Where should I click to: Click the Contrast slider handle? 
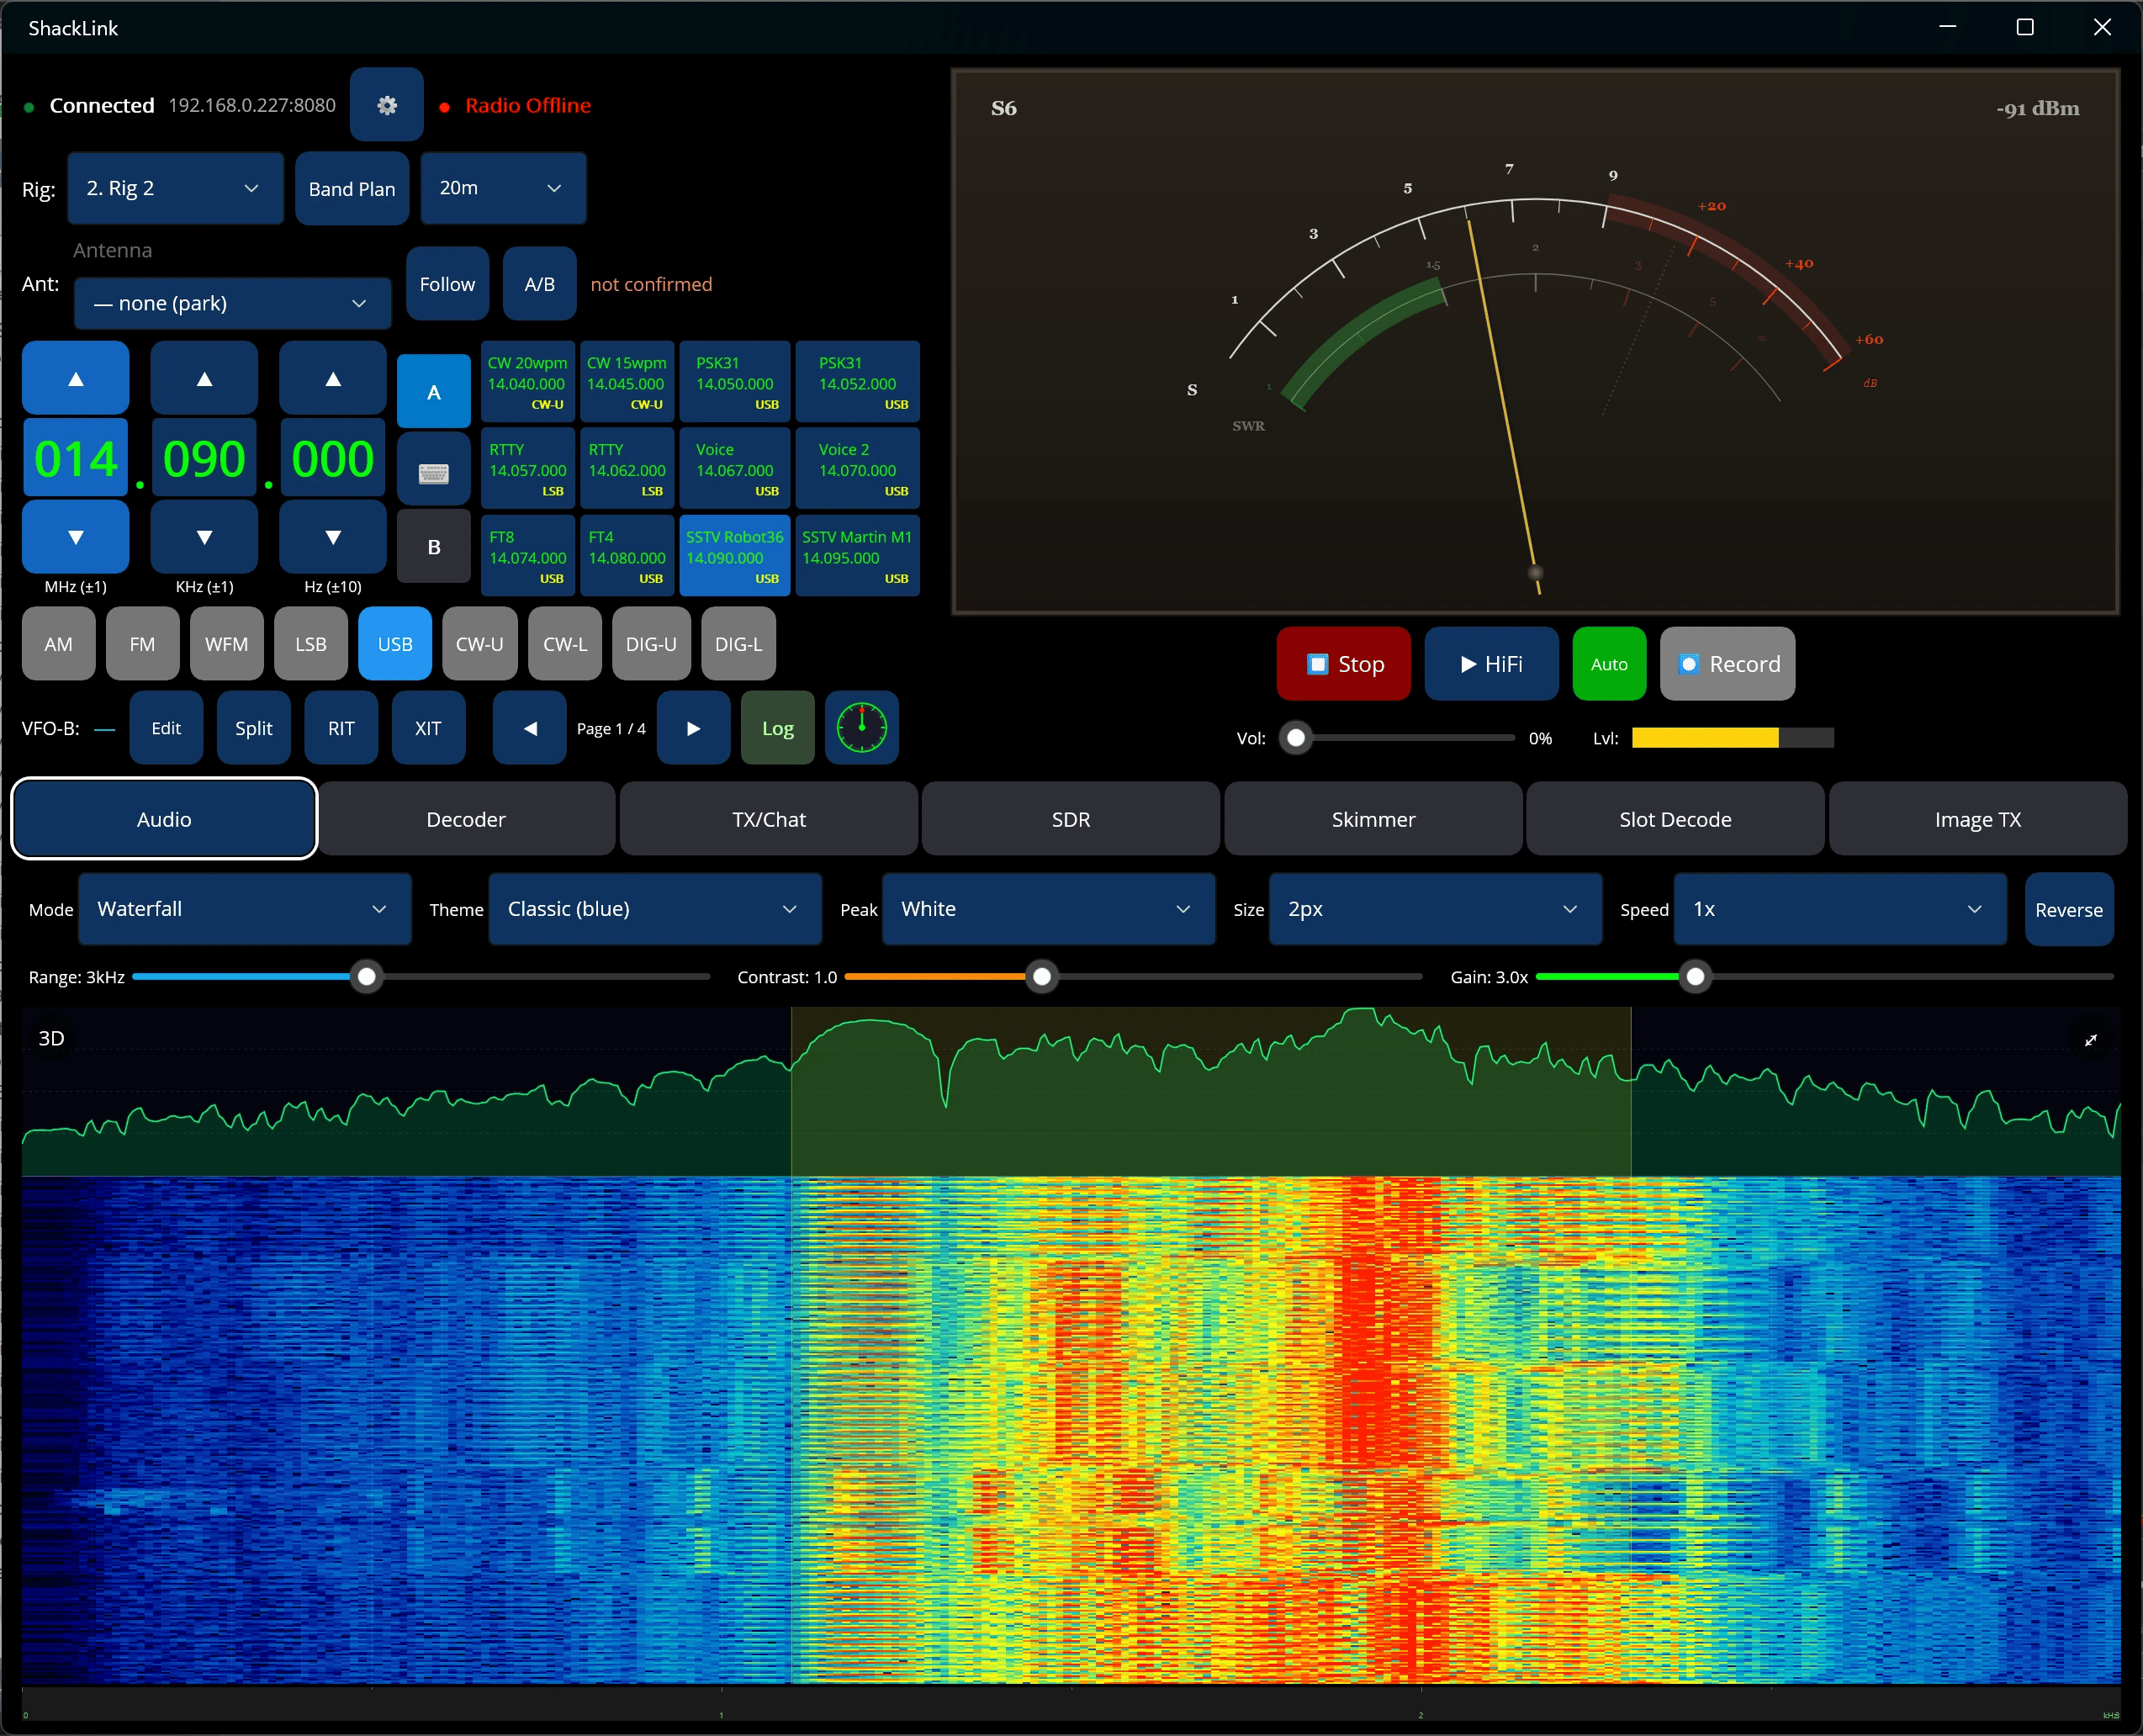[x=1042, y=976]
